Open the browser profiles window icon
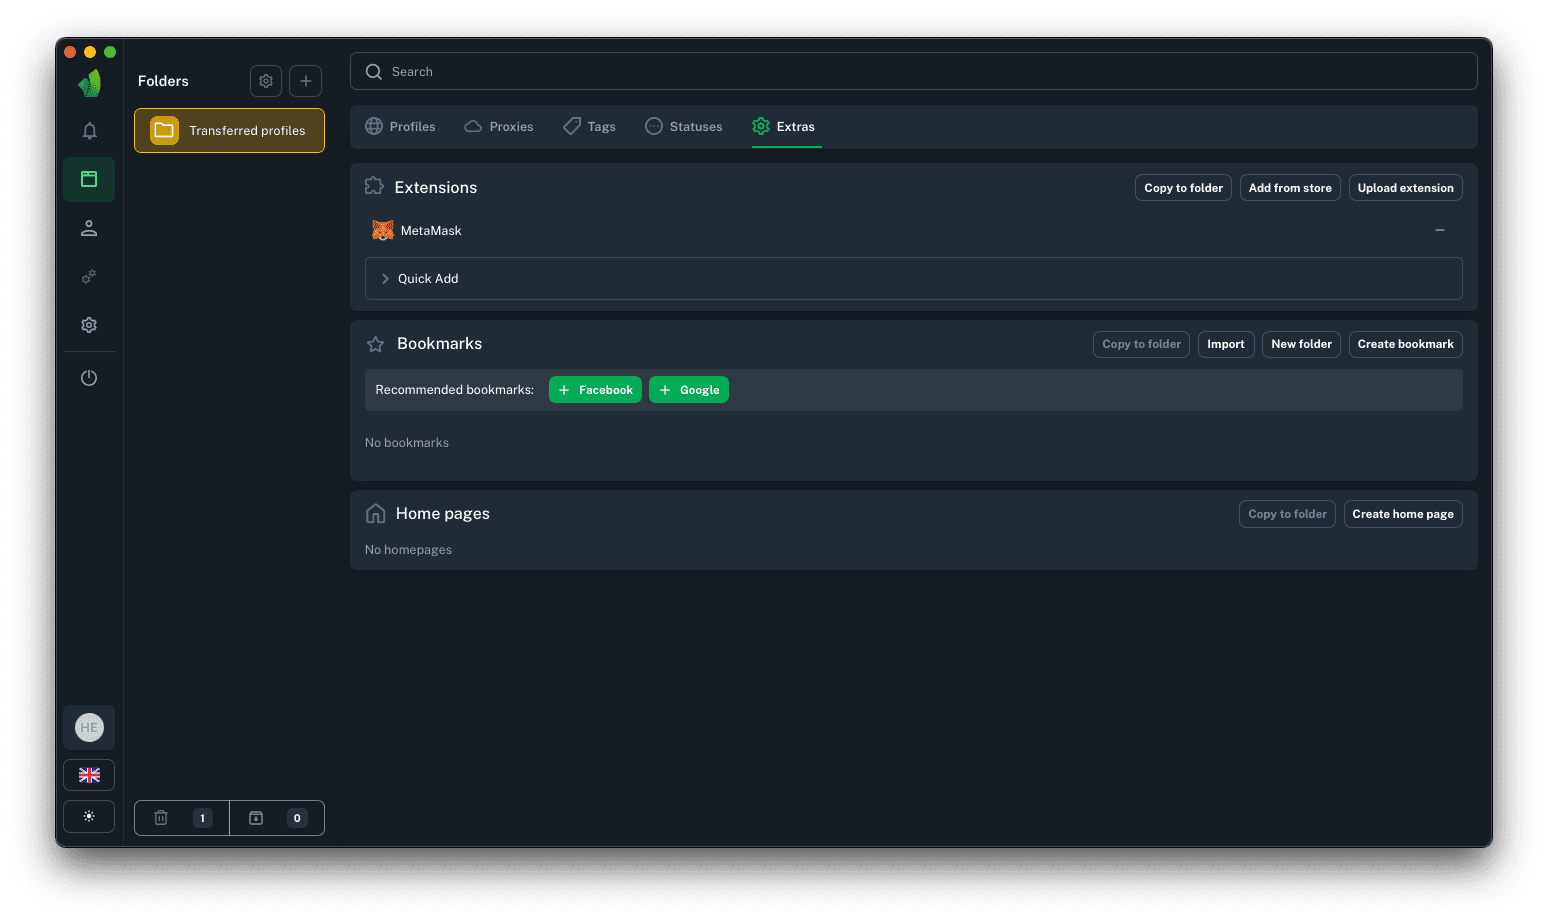This screenshot has height=921, width=1548. (x=89, y=180)
